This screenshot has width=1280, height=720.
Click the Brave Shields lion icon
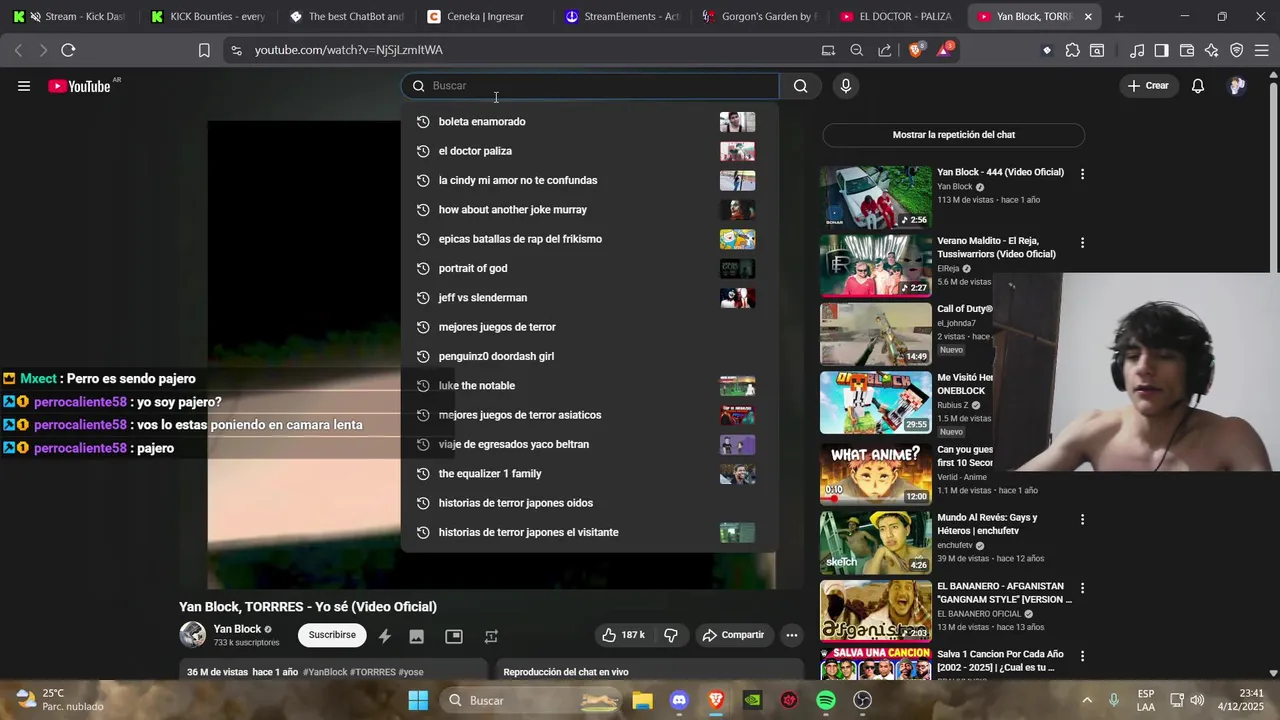coord(915,50)
